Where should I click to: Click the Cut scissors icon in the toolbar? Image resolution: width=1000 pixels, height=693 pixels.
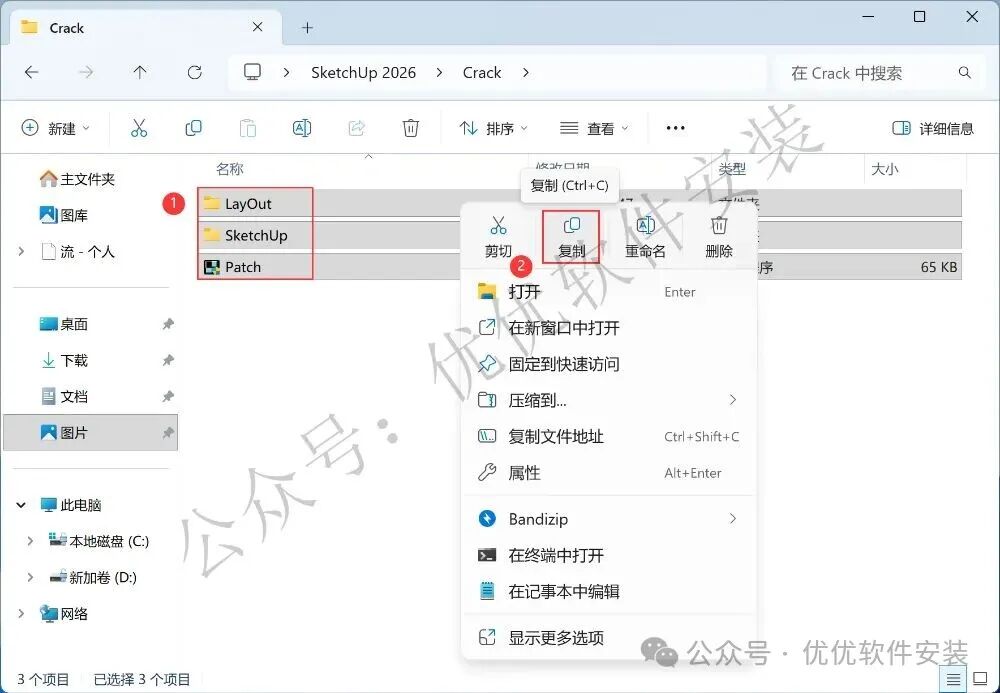[138, 128]
